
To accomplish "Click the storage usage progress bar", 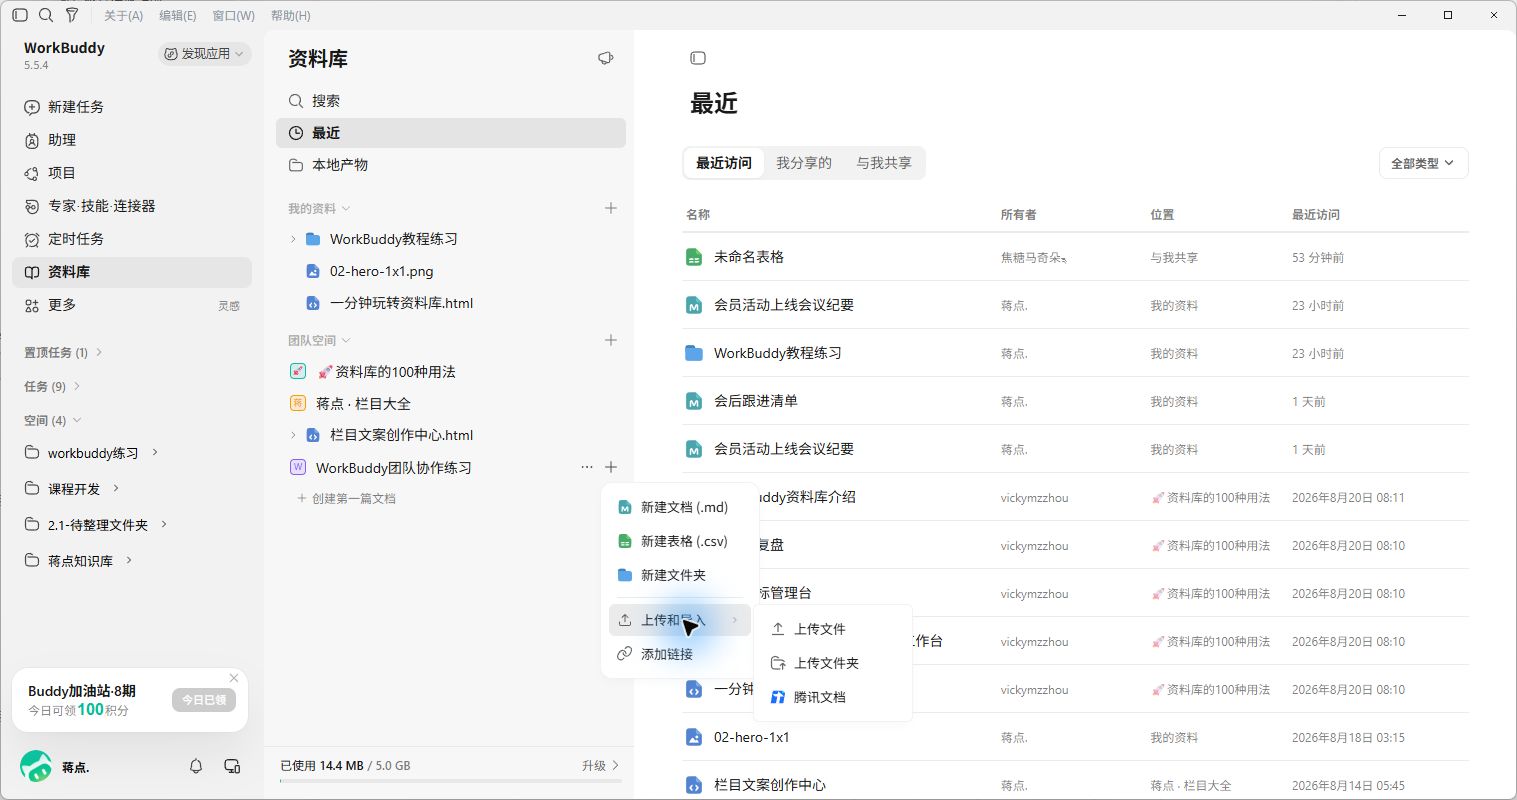I will point(451,781).
